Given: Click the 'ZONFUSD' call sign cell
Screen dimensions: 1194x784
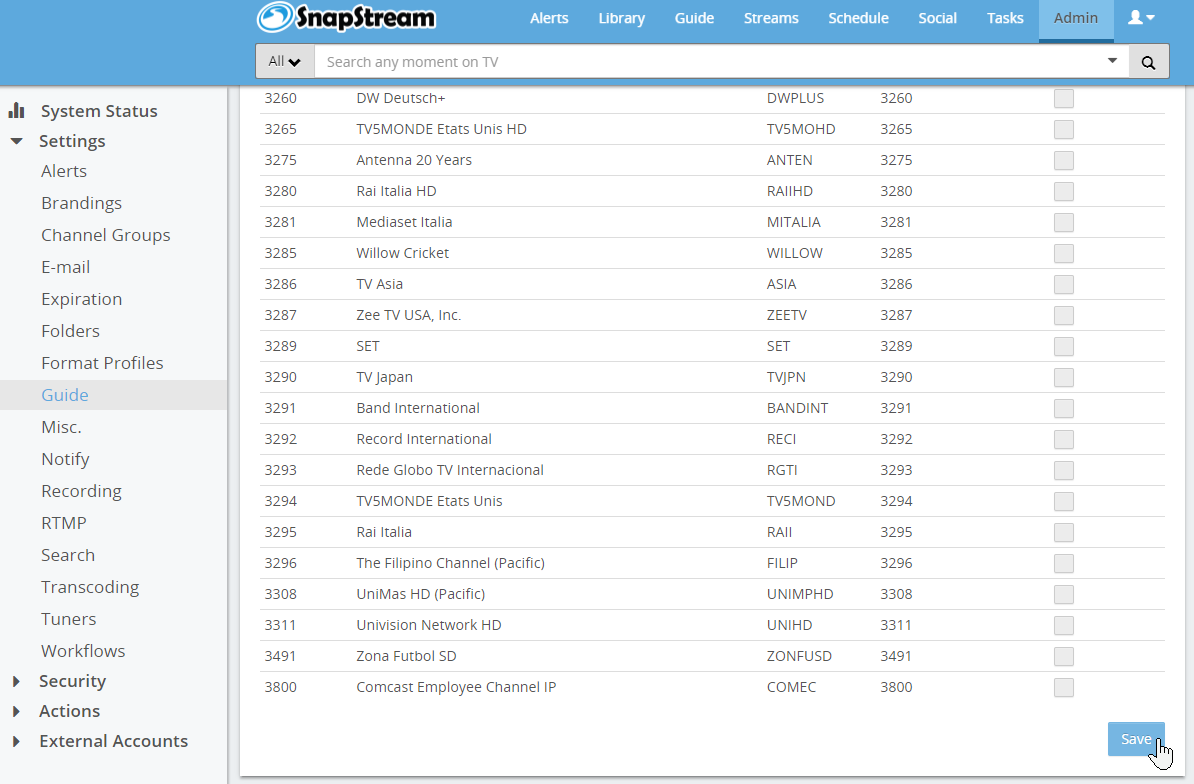Looking at the screenshot, I should (799, 656).
